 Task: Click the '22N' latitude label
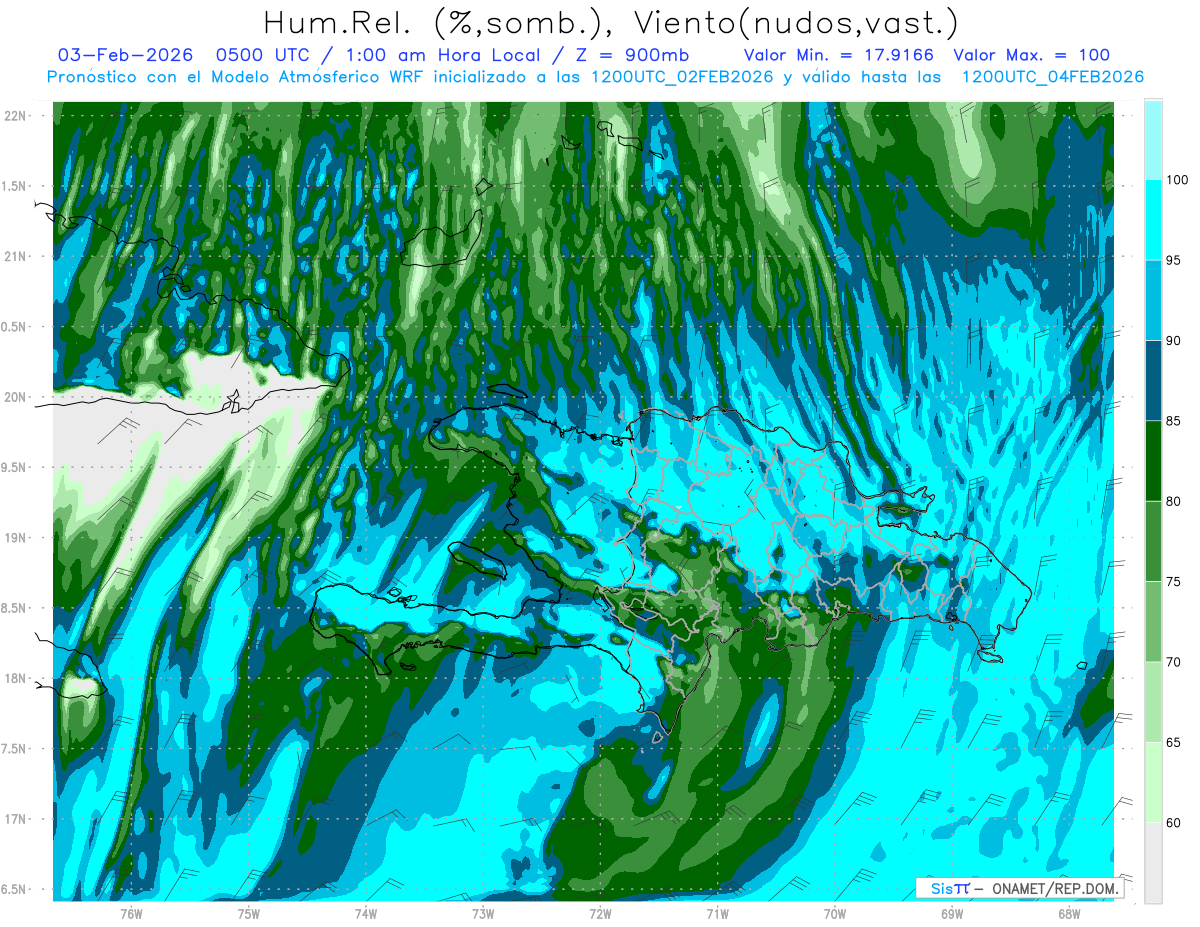tap(17, 116)
